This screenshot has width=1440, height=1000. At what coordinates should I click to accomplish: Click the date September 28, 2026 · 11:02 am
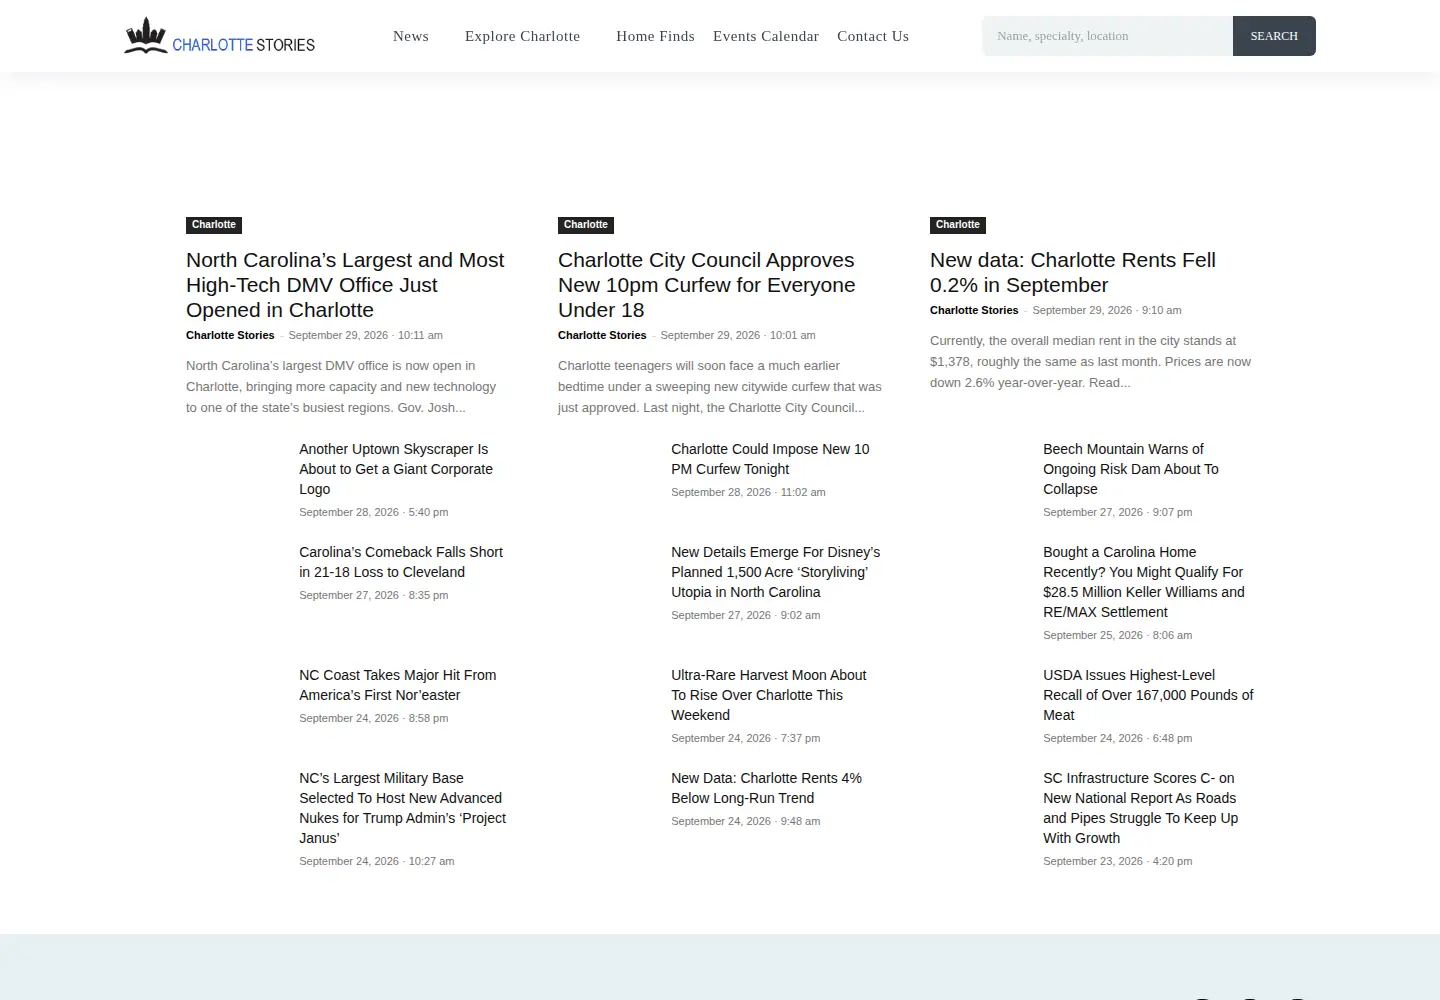[x=748, y=492]
